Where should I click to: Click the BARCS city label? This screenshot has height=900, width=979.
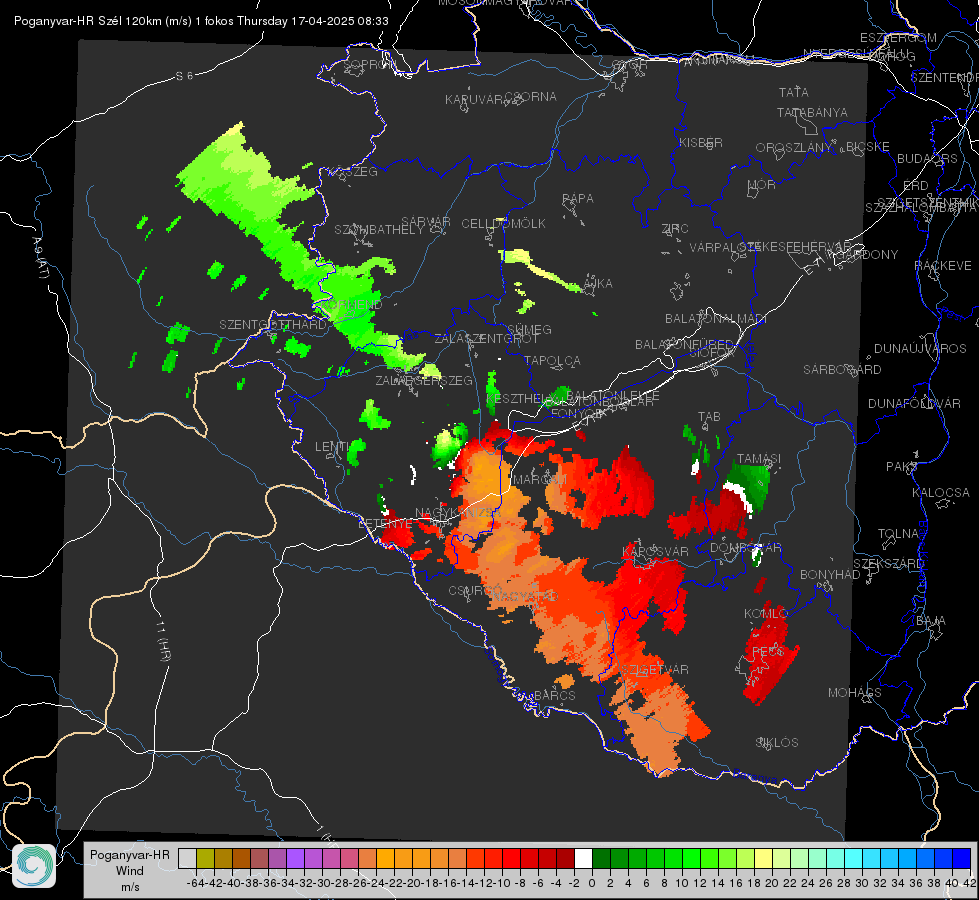pyautogui.click(x=555, y=695)
